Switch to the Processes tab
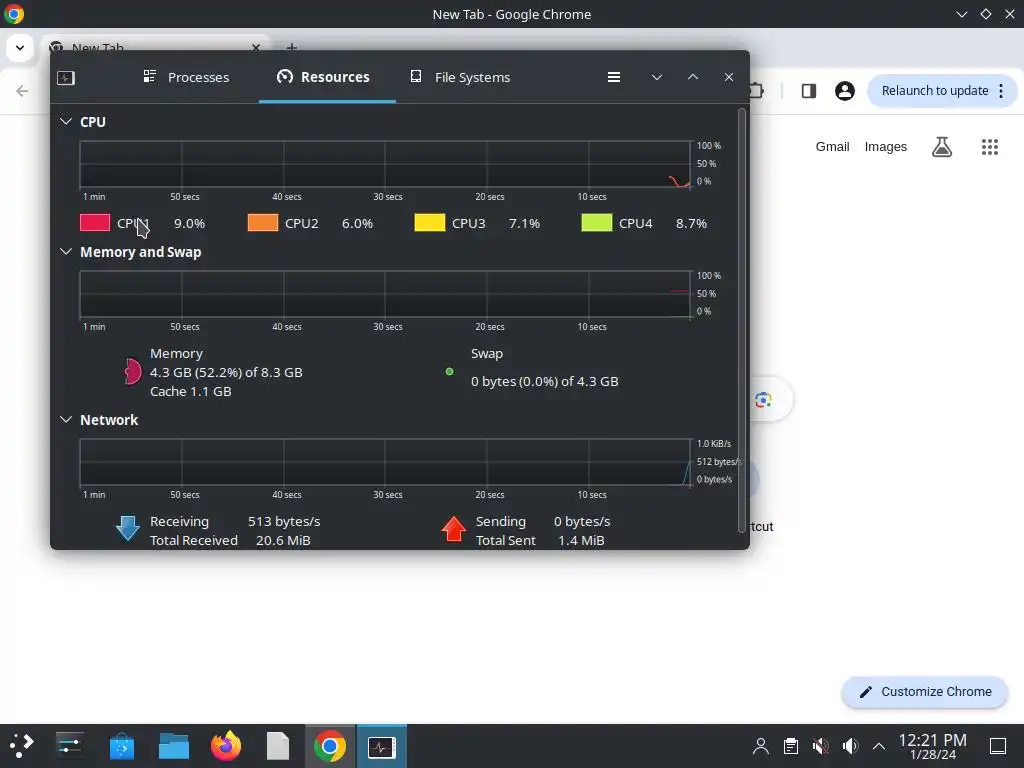This screenshot has width=1024, height=768. coord(186,77)
